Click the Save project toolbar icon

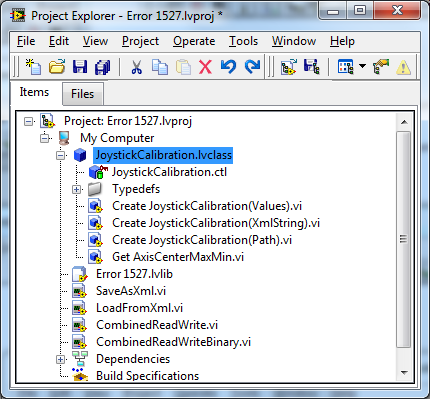pyautogui.click(x=312, y=67)
